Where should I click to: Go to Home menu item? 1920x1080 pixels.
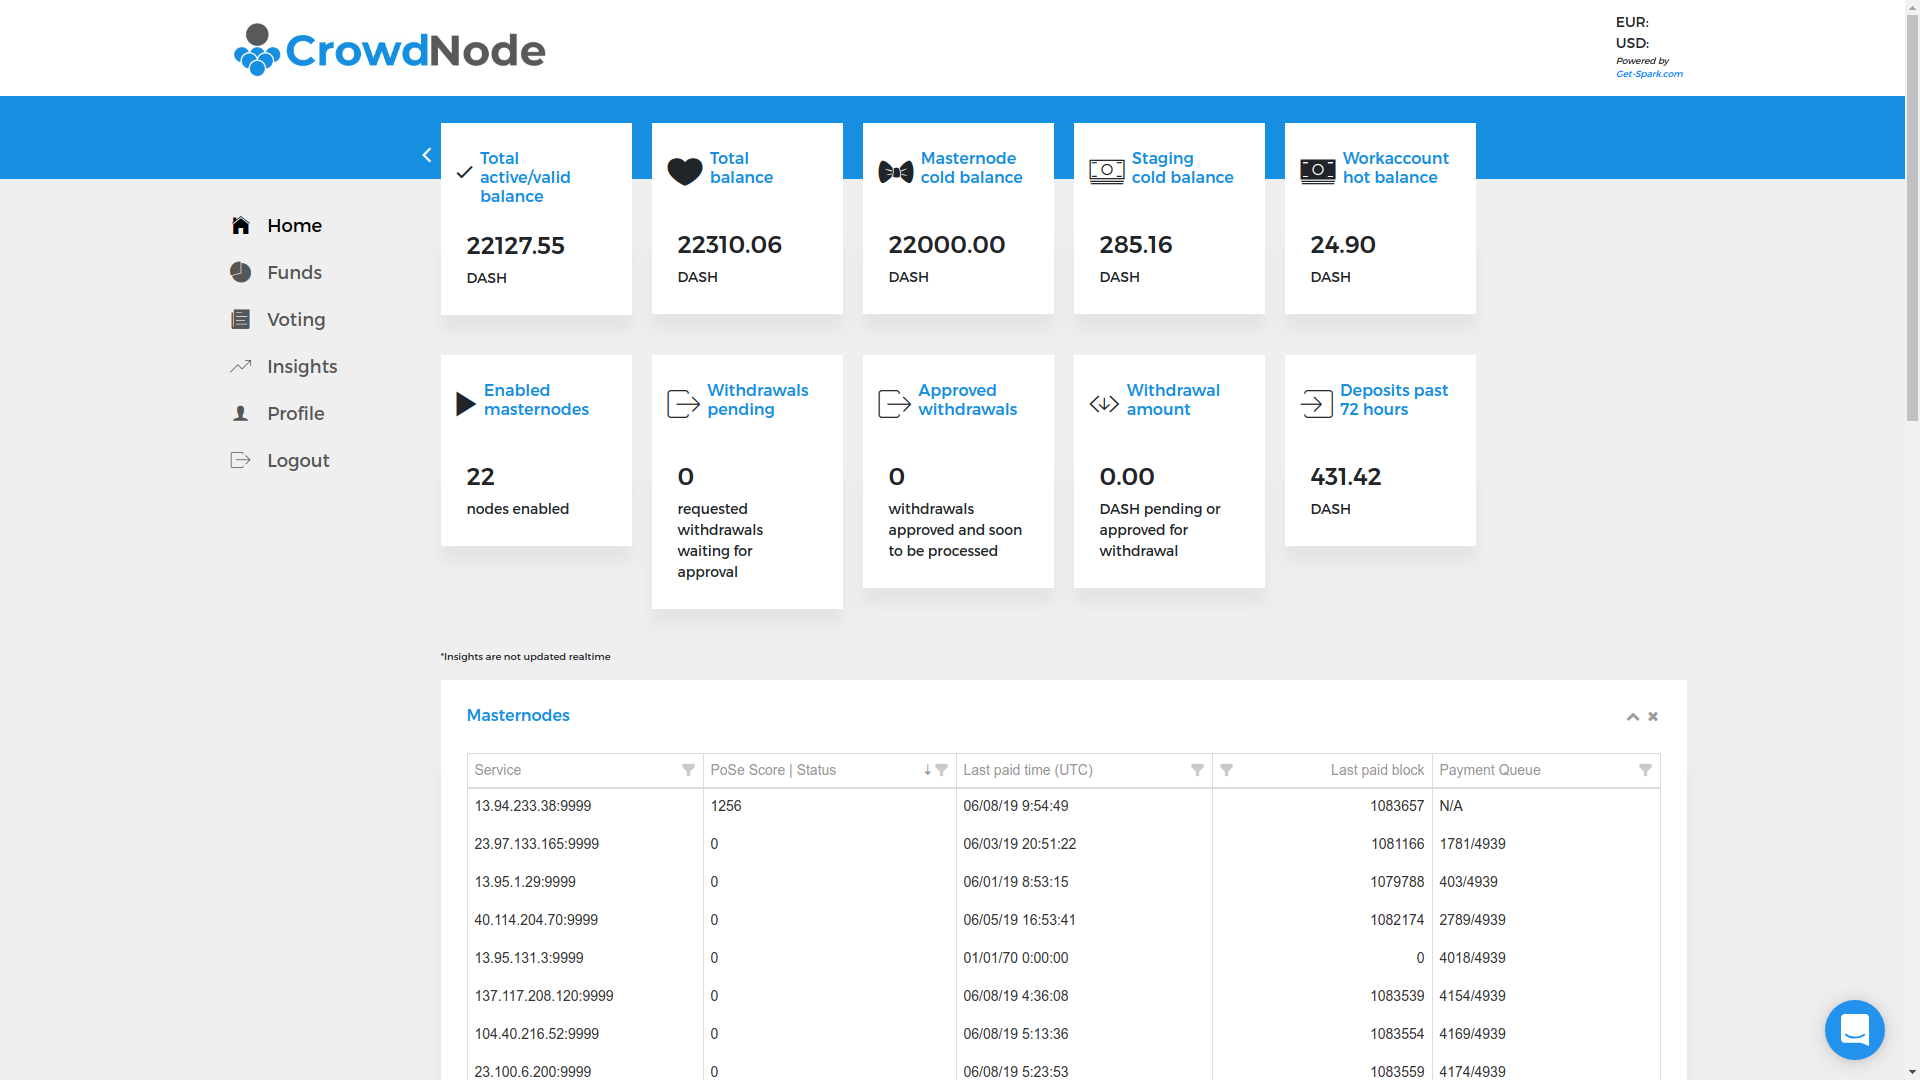click(294, 225)
